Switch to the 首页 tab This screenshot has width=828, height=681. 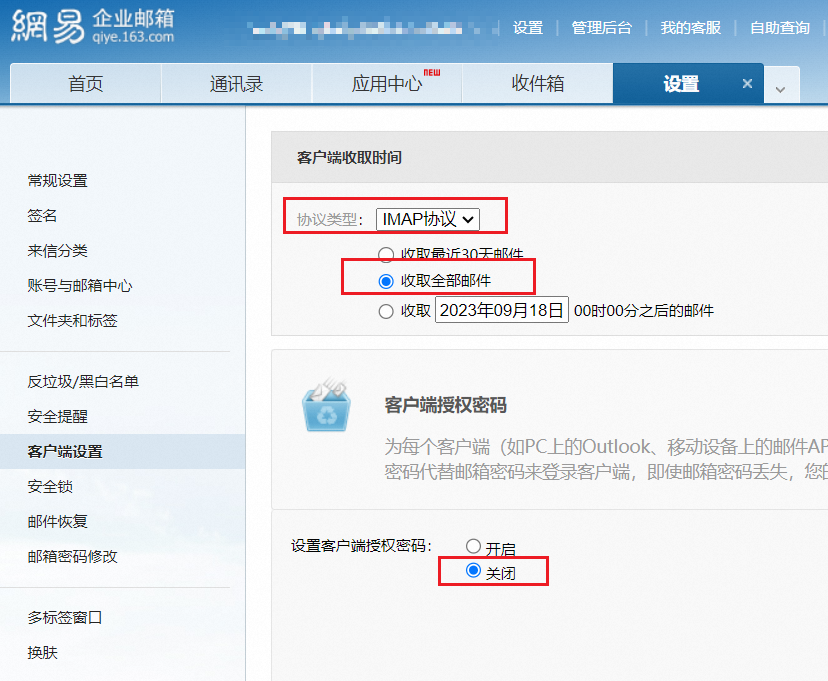[85, 84]
